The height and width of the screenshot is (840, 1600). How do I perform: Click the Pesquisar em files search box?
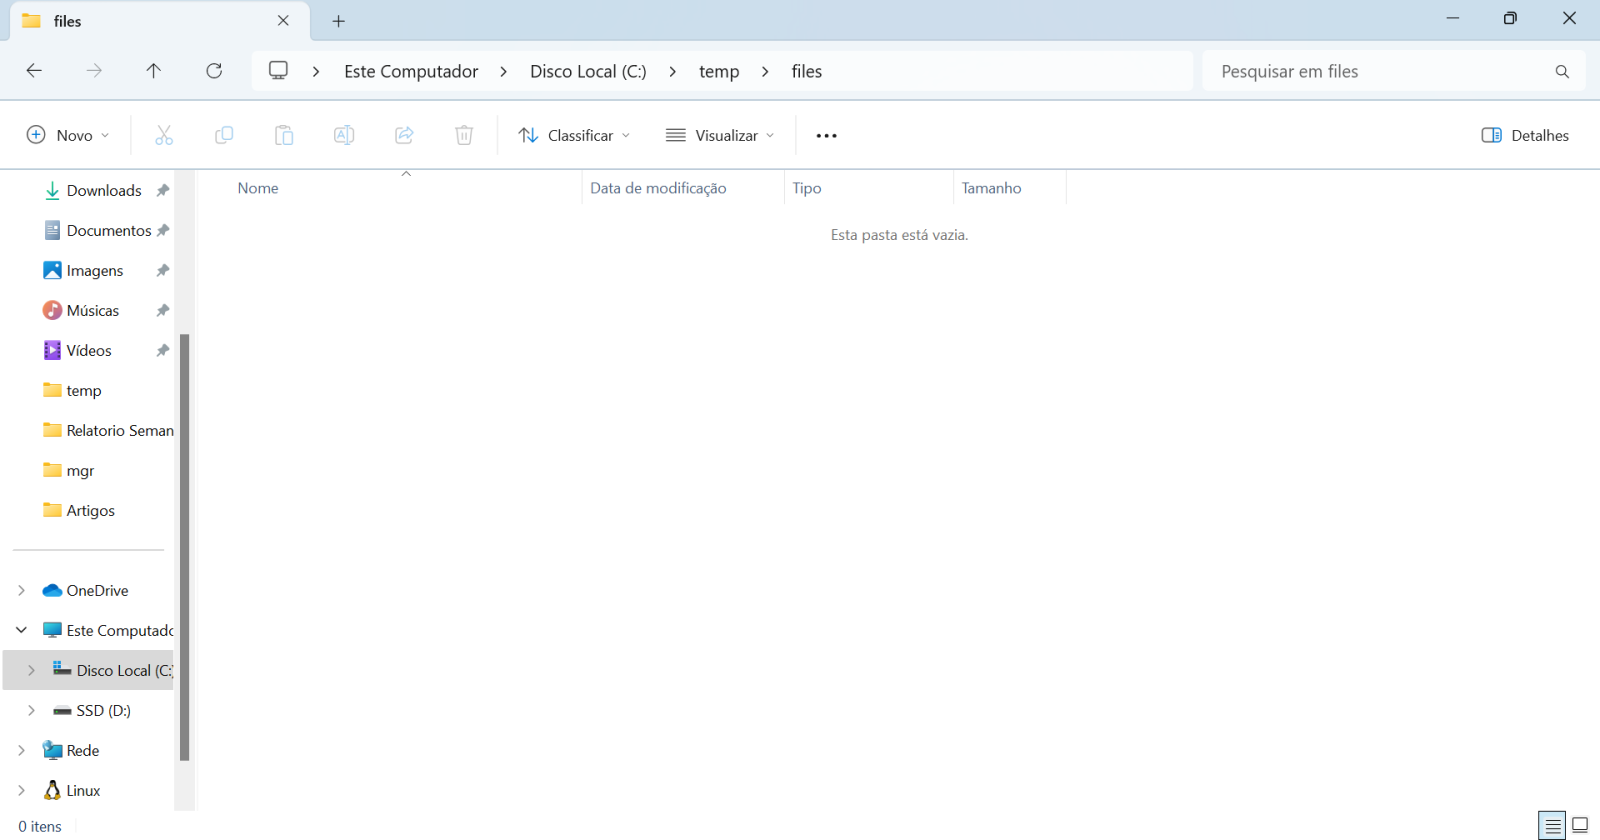tap(1380, 71)
